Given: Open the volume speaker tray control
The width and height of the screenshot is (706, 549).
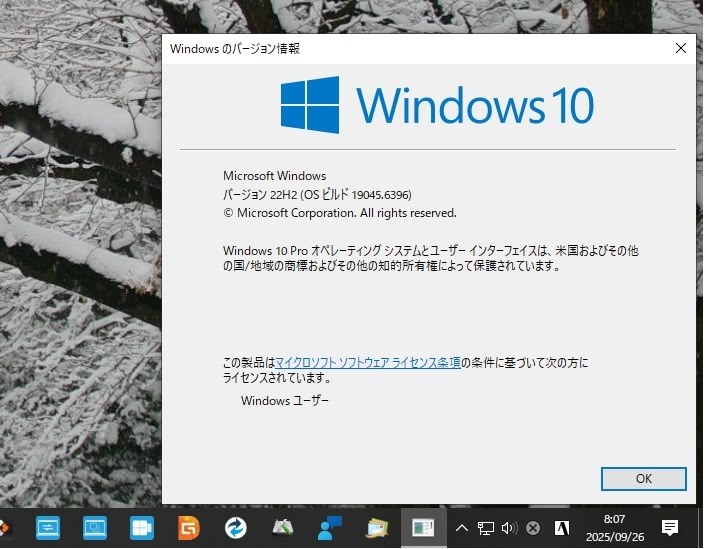Looking at the screenshot, I should pos(509,528).
